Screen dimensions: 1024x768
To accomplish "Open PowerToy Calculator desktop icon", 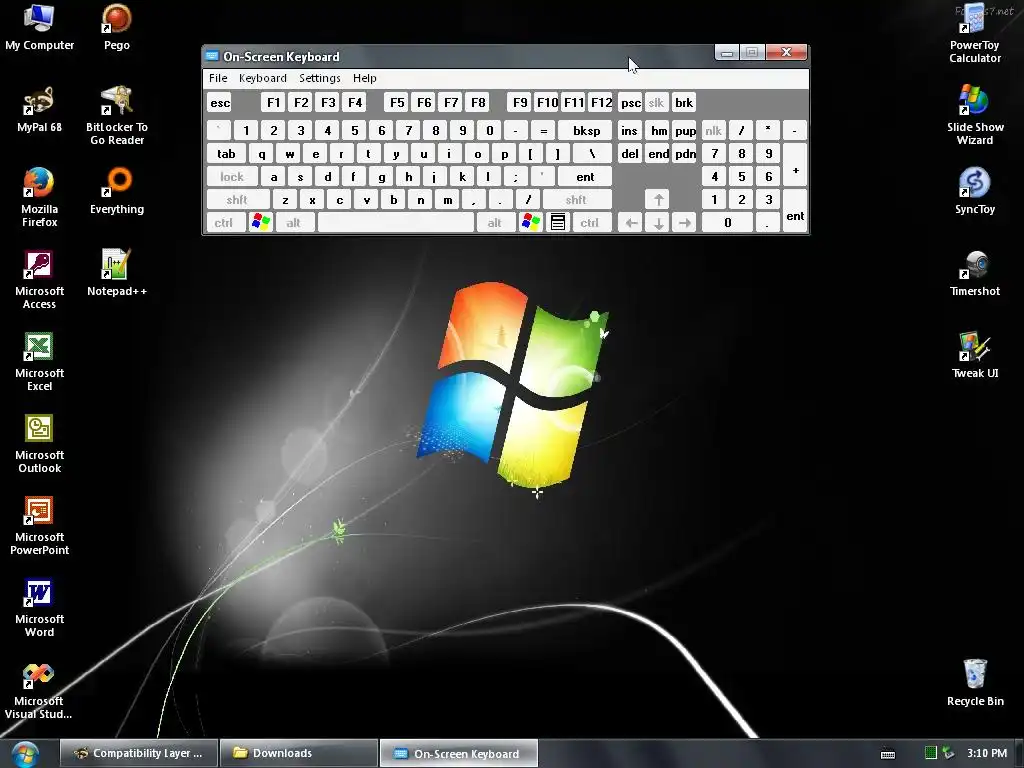I will pos(974,34).
